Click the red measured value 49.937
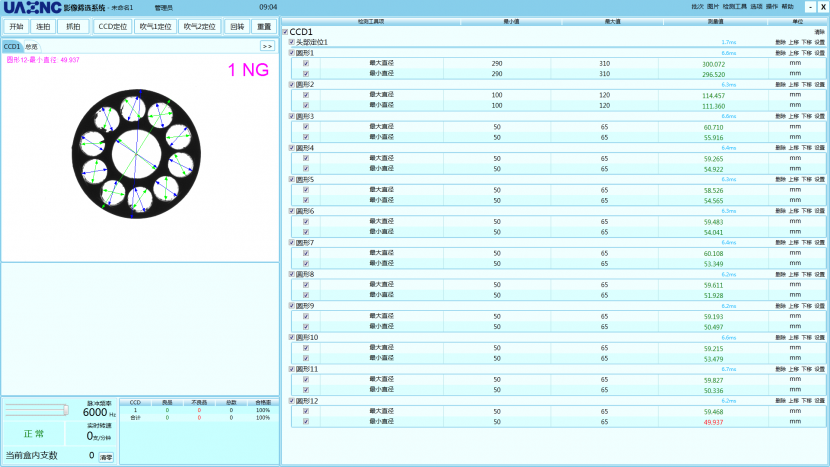830x467 pixels. [x=713, y=423]
